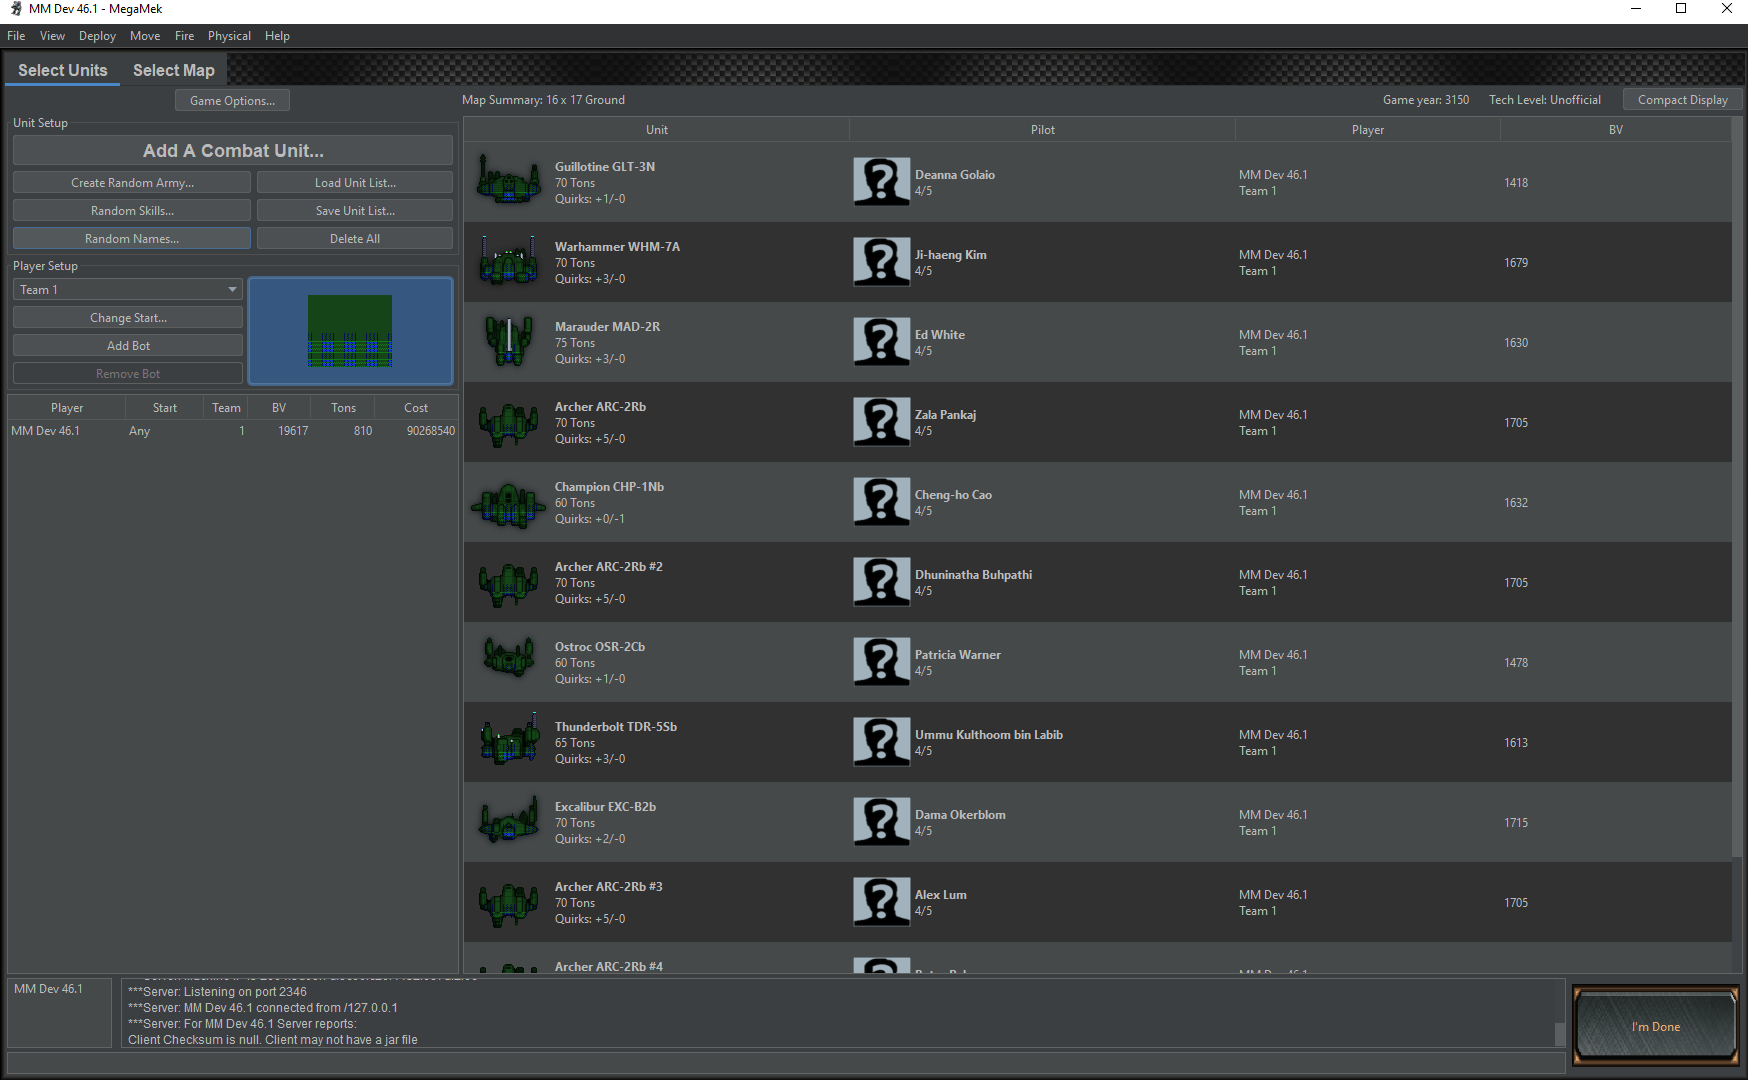Open Game Options dialog
The image size is (1748, 1080).
[232, 100]
